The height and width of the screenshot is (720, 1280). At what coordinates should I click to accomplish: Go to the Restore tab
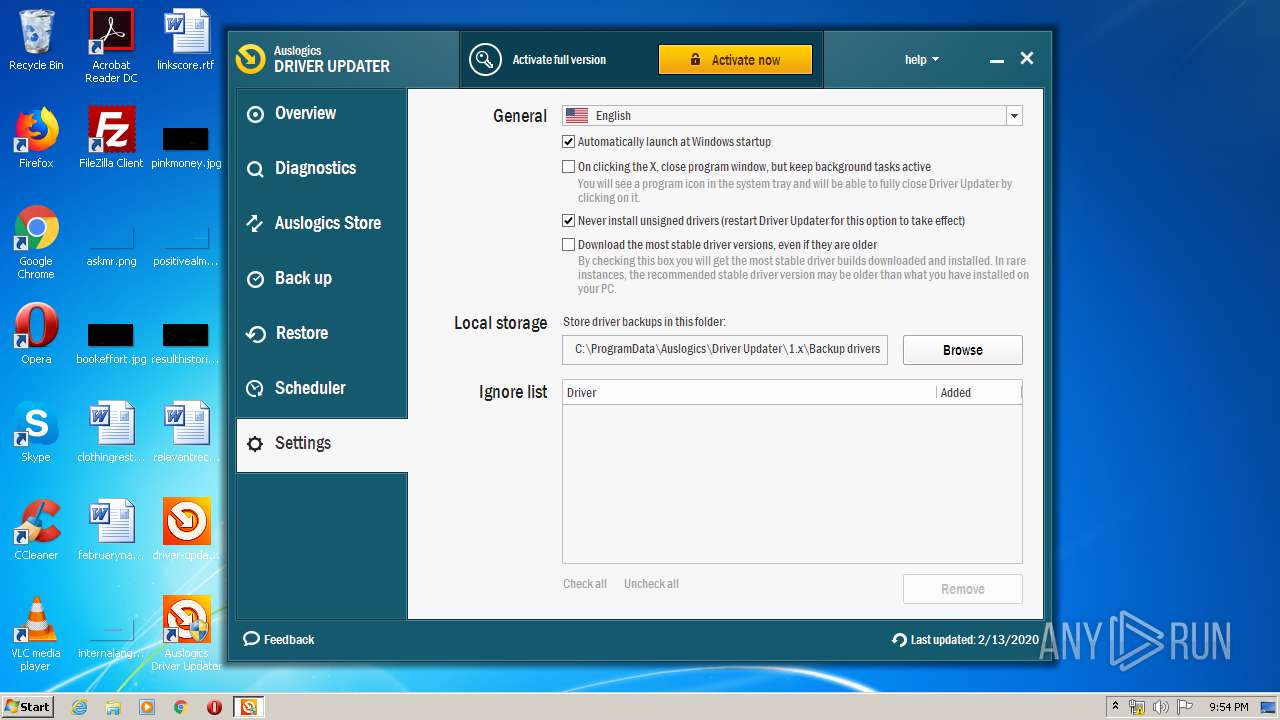[322, 334]
